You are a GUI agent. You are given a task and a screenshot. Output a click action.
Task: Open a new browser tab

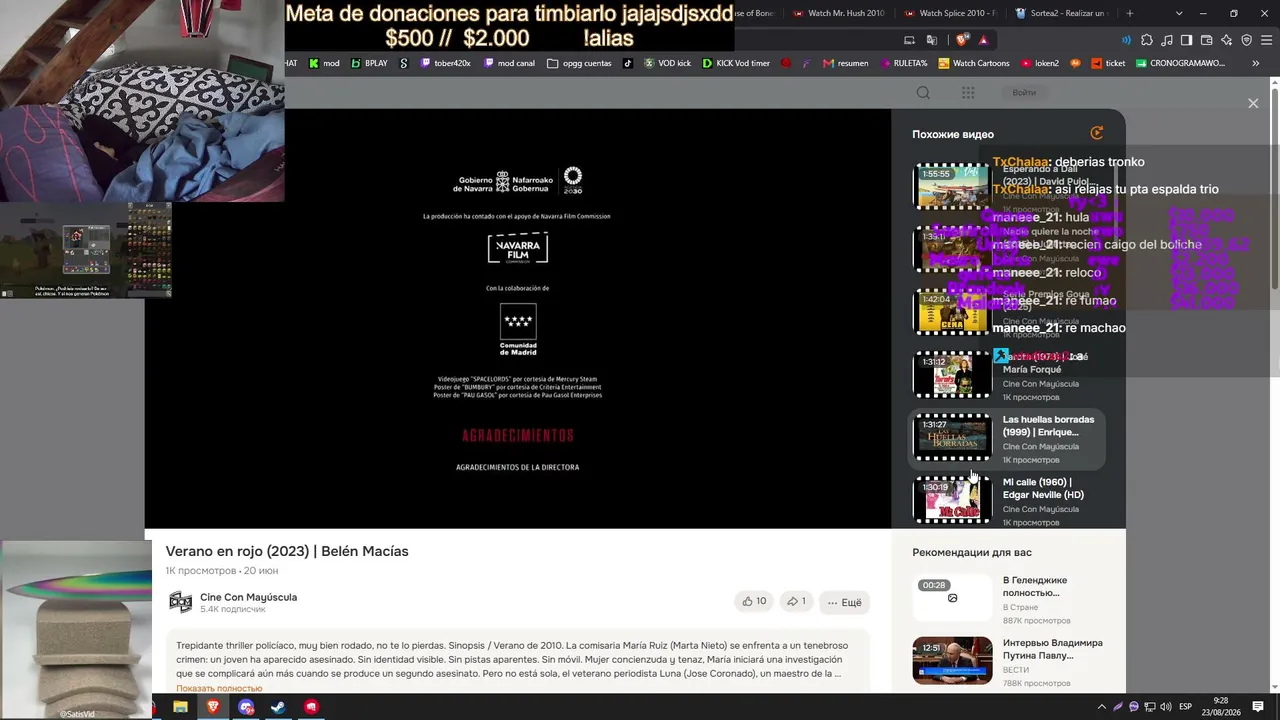1130,13
